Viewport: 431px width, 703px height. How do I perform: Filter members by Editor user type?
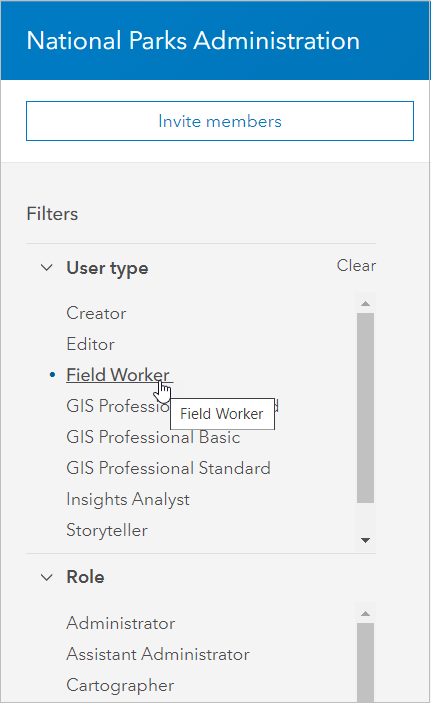click(x=91, y=344)
